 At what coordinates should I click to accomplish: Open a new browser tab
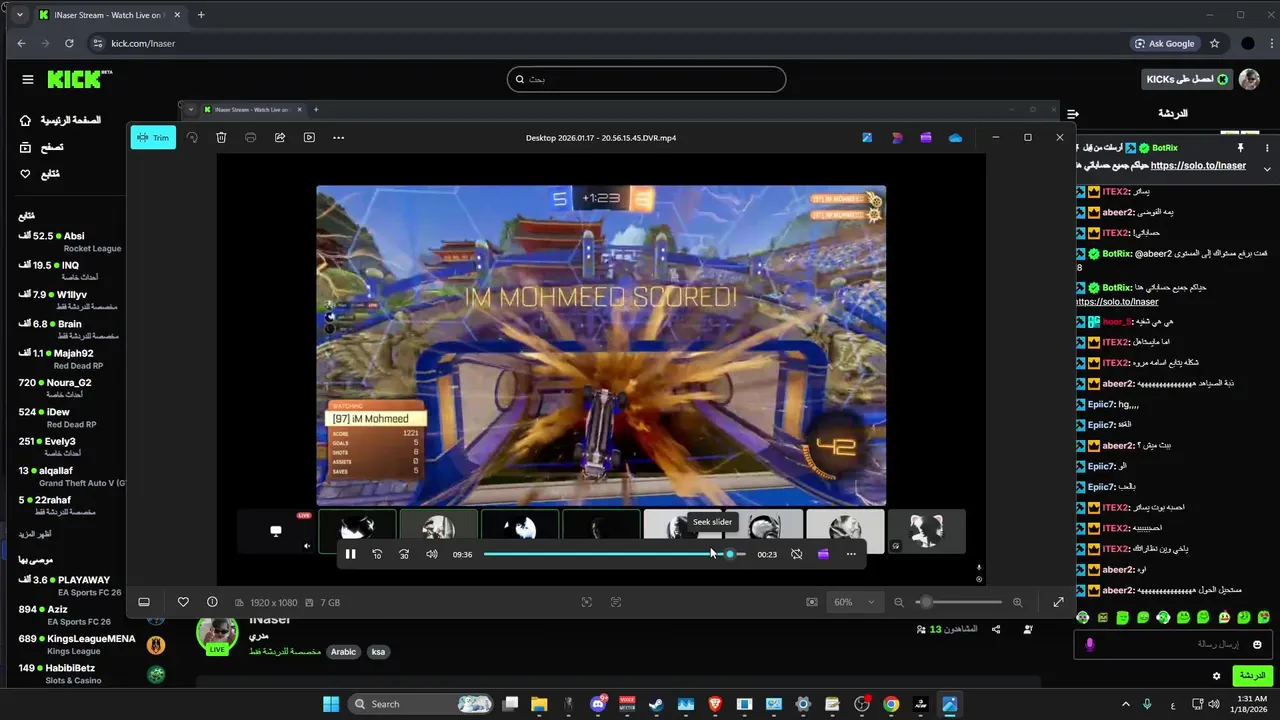(201, 15)
